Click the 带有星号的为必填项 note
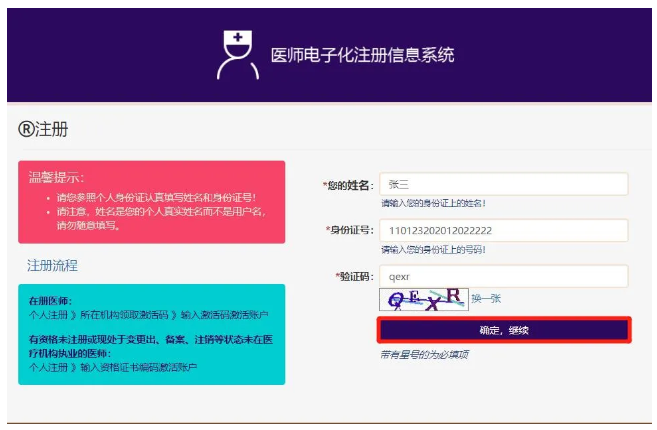Viewport: 657px width, 430px height. 424,354
